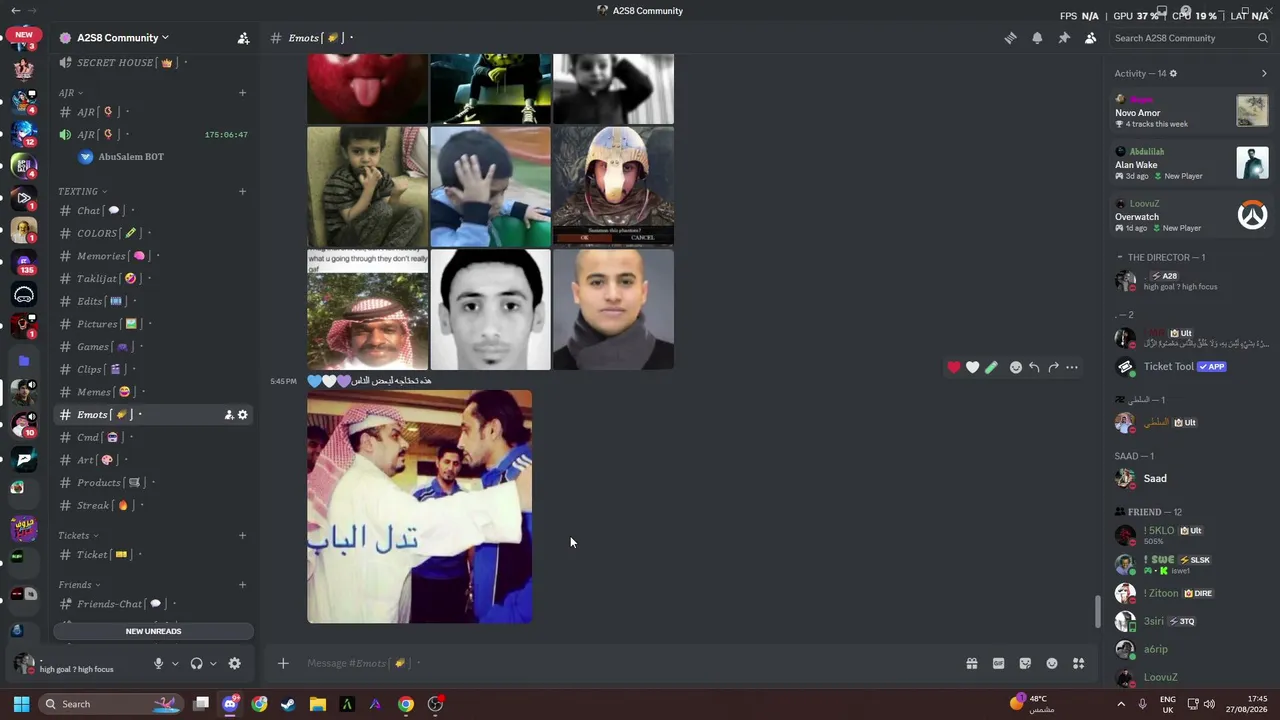Open Emots channel settings gear
1280x720 pixels.
click(242, 415)
